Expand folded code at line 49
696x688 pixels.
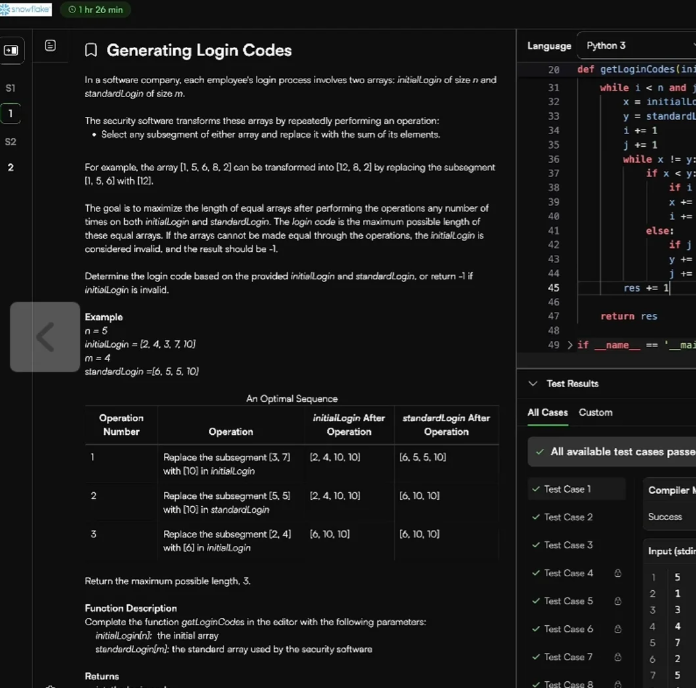[570, 345]
